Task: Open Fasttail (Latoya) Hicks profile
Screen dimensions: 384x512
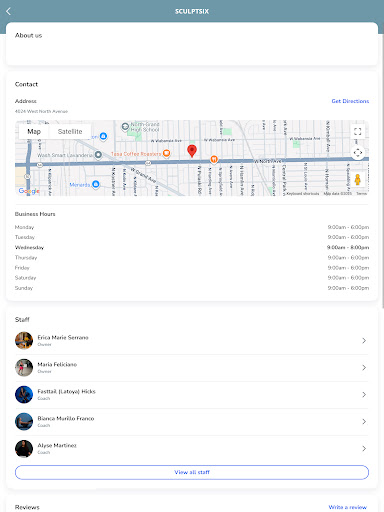Action: (192, 394)
